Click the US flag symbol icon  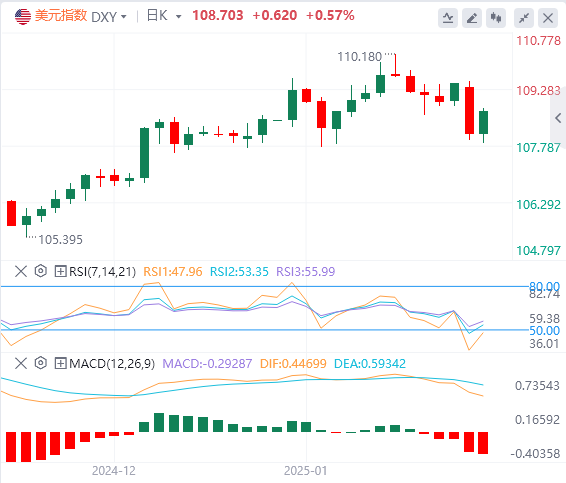click(x=23, y=17)
